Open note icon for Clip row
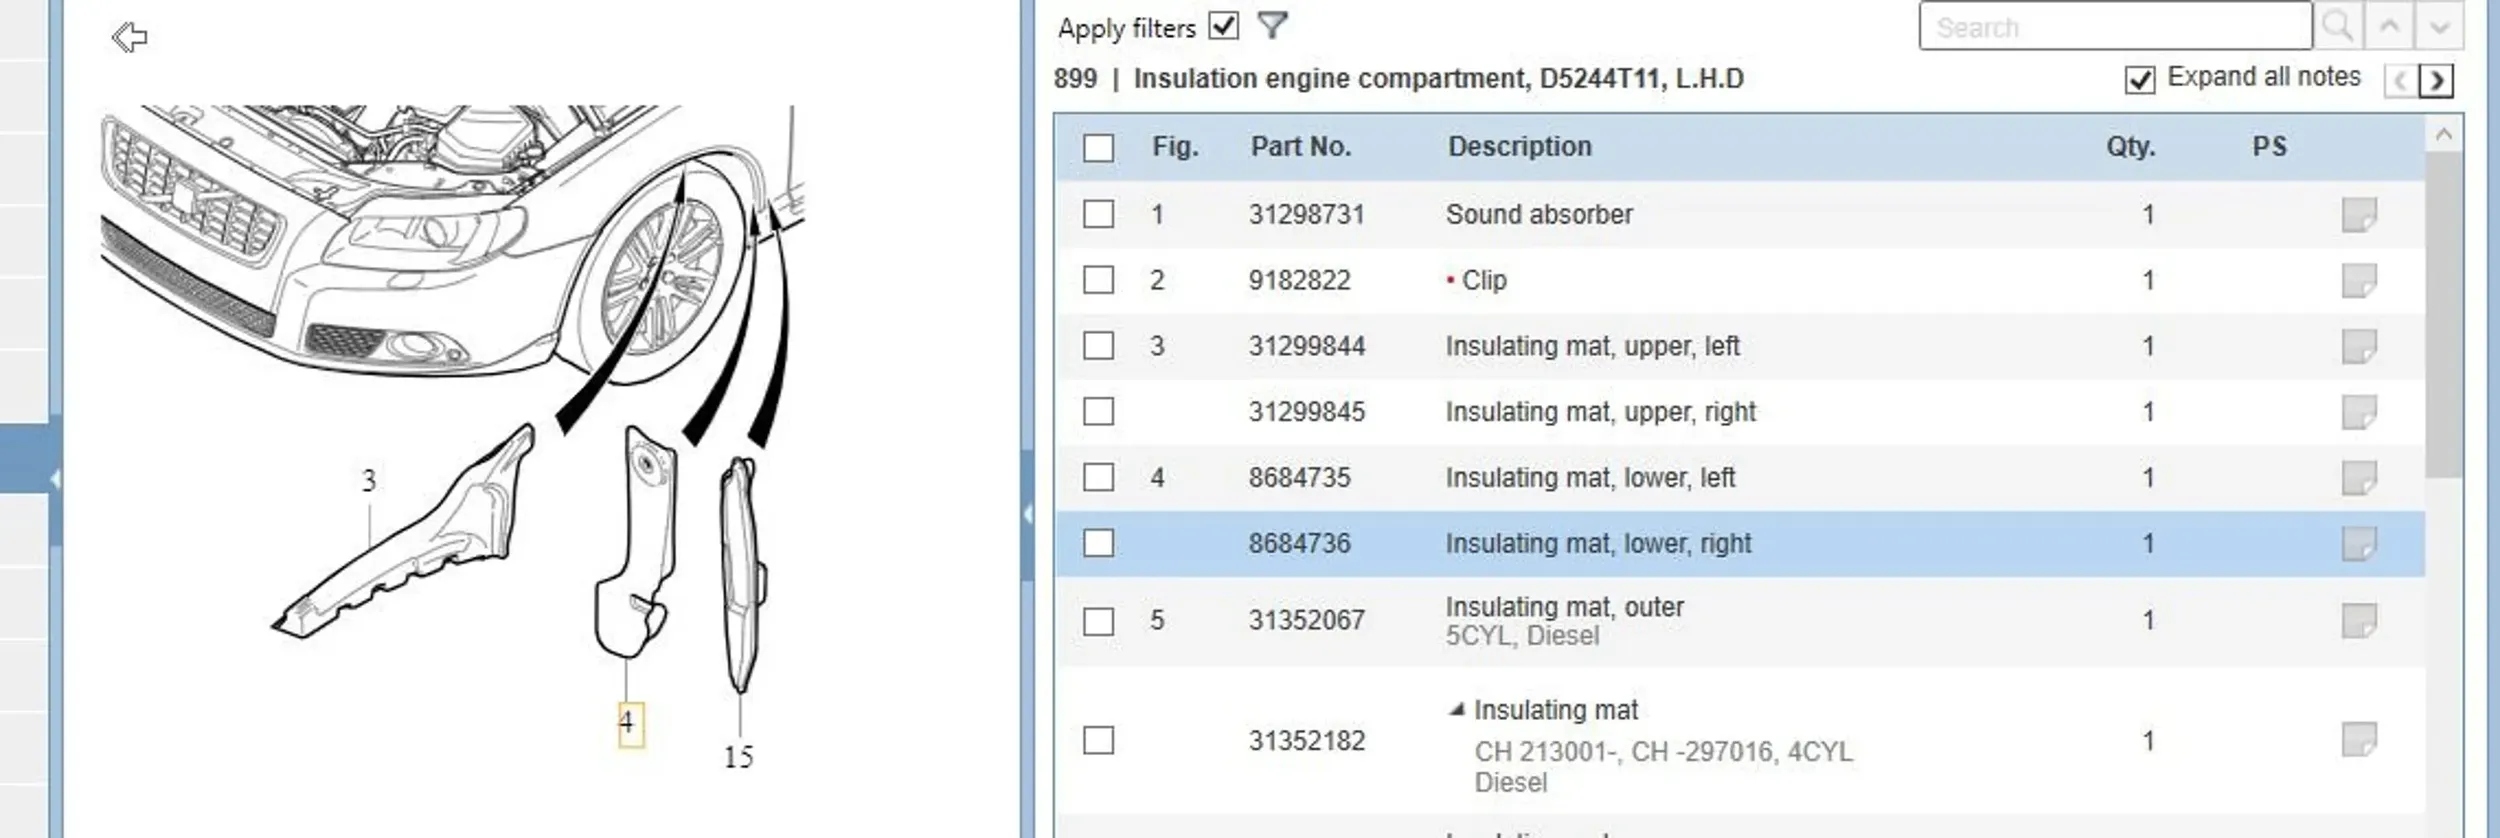Viewport: 2500px width, 838px height. (x=2358, y=280)
